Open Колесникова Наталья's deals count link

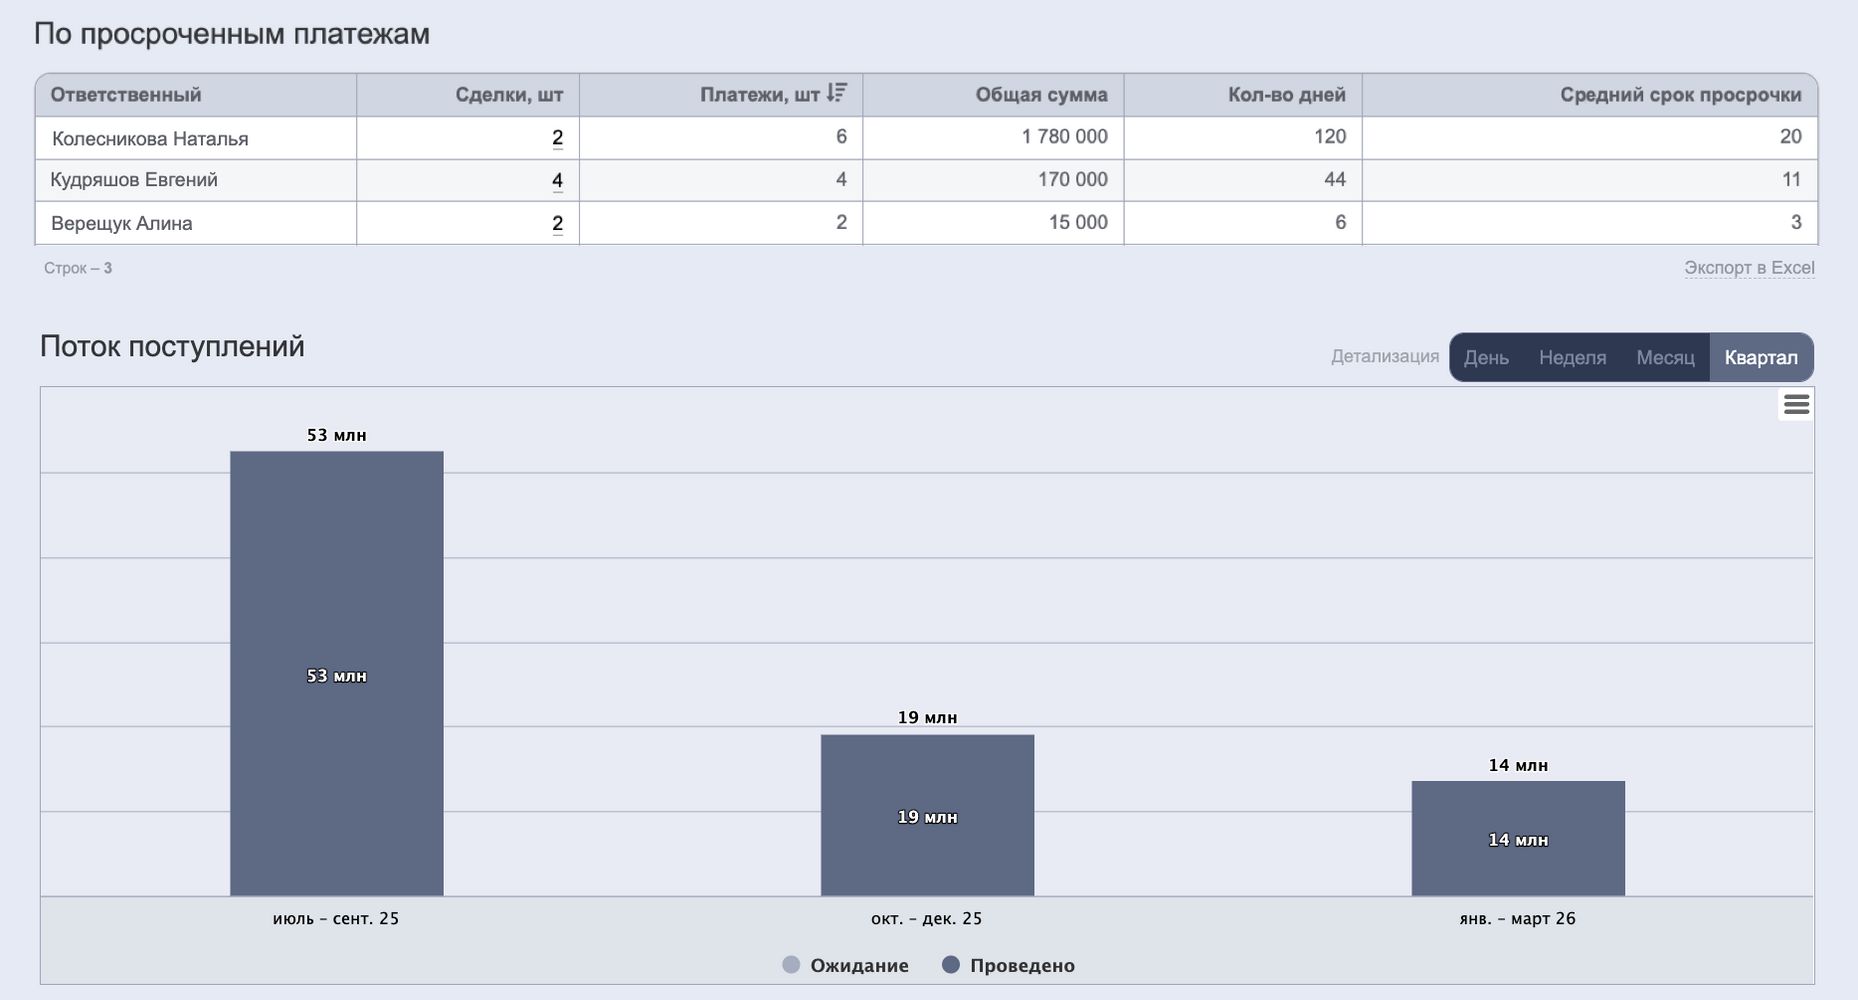click(x=557, y=138)
